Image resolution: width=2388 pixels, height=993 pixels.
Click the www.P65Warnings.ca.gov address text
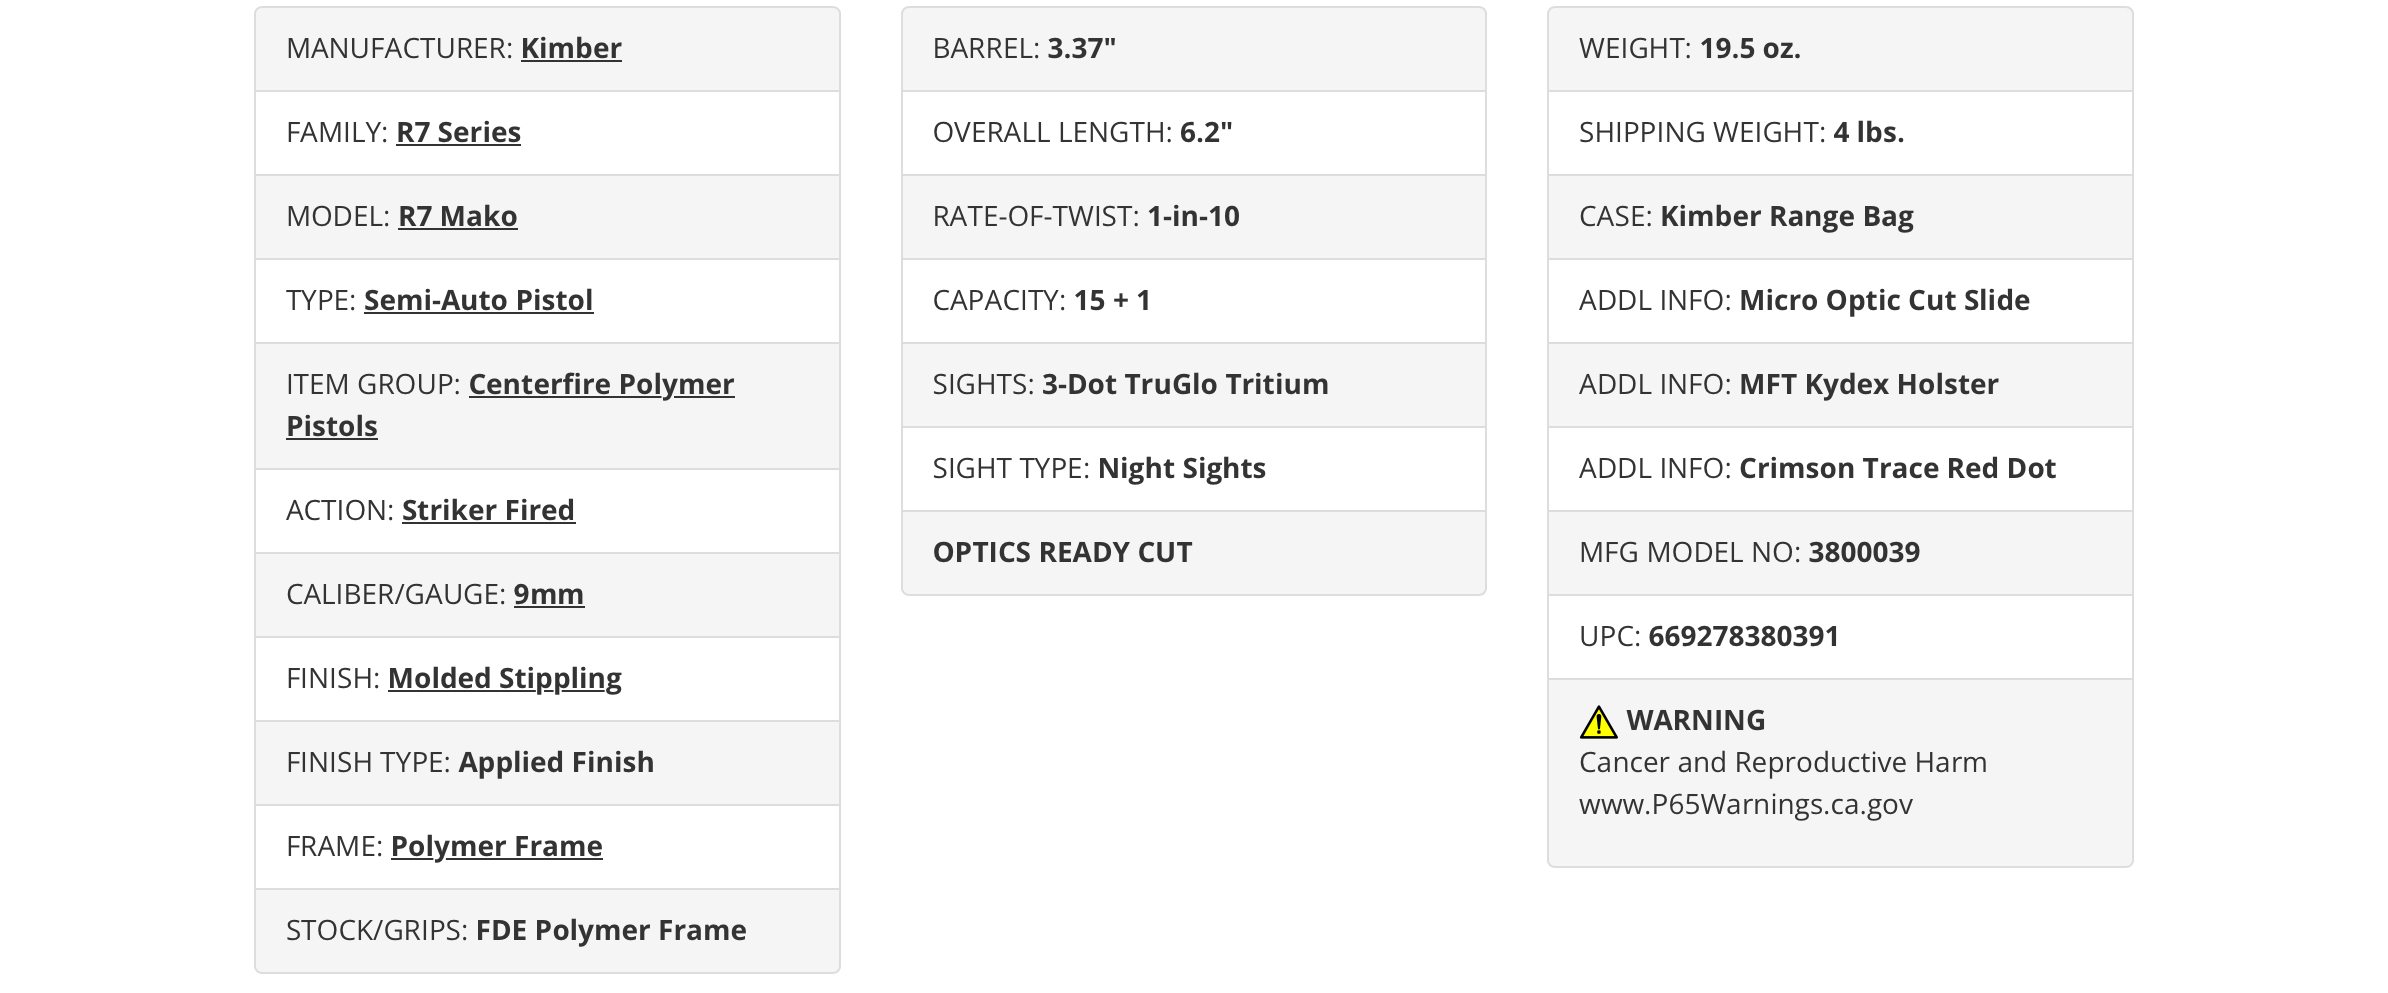pos(1746,804)
